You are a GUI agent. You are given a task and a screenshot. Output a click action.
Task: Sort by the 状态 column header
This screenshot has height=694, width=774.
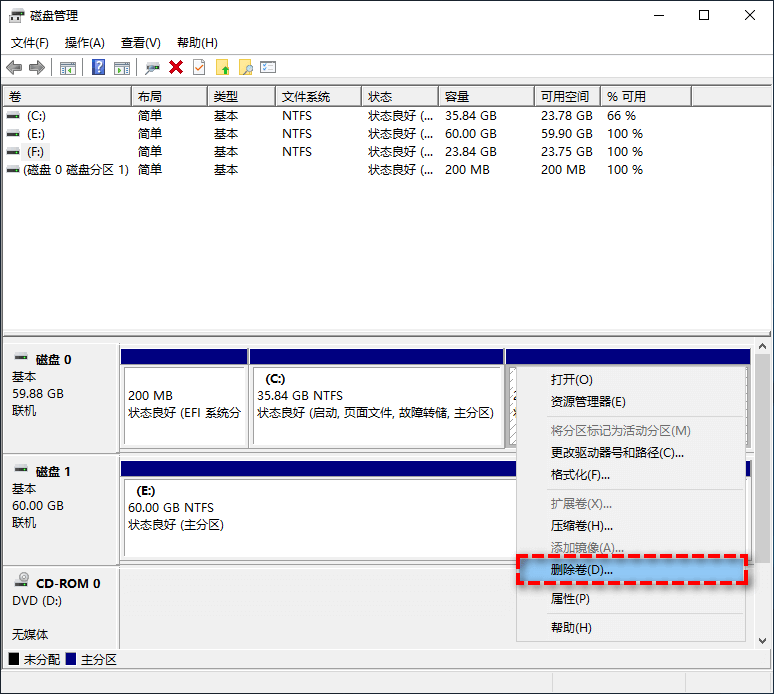pyautogui.click(x=400, y=96)
